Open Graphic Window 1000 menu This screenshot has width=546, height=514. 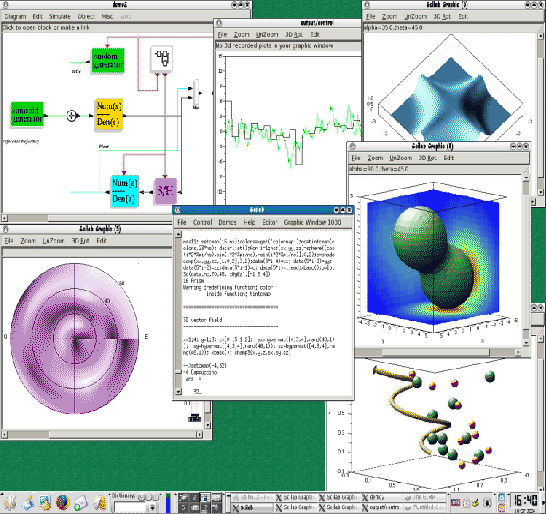point(312,222)
